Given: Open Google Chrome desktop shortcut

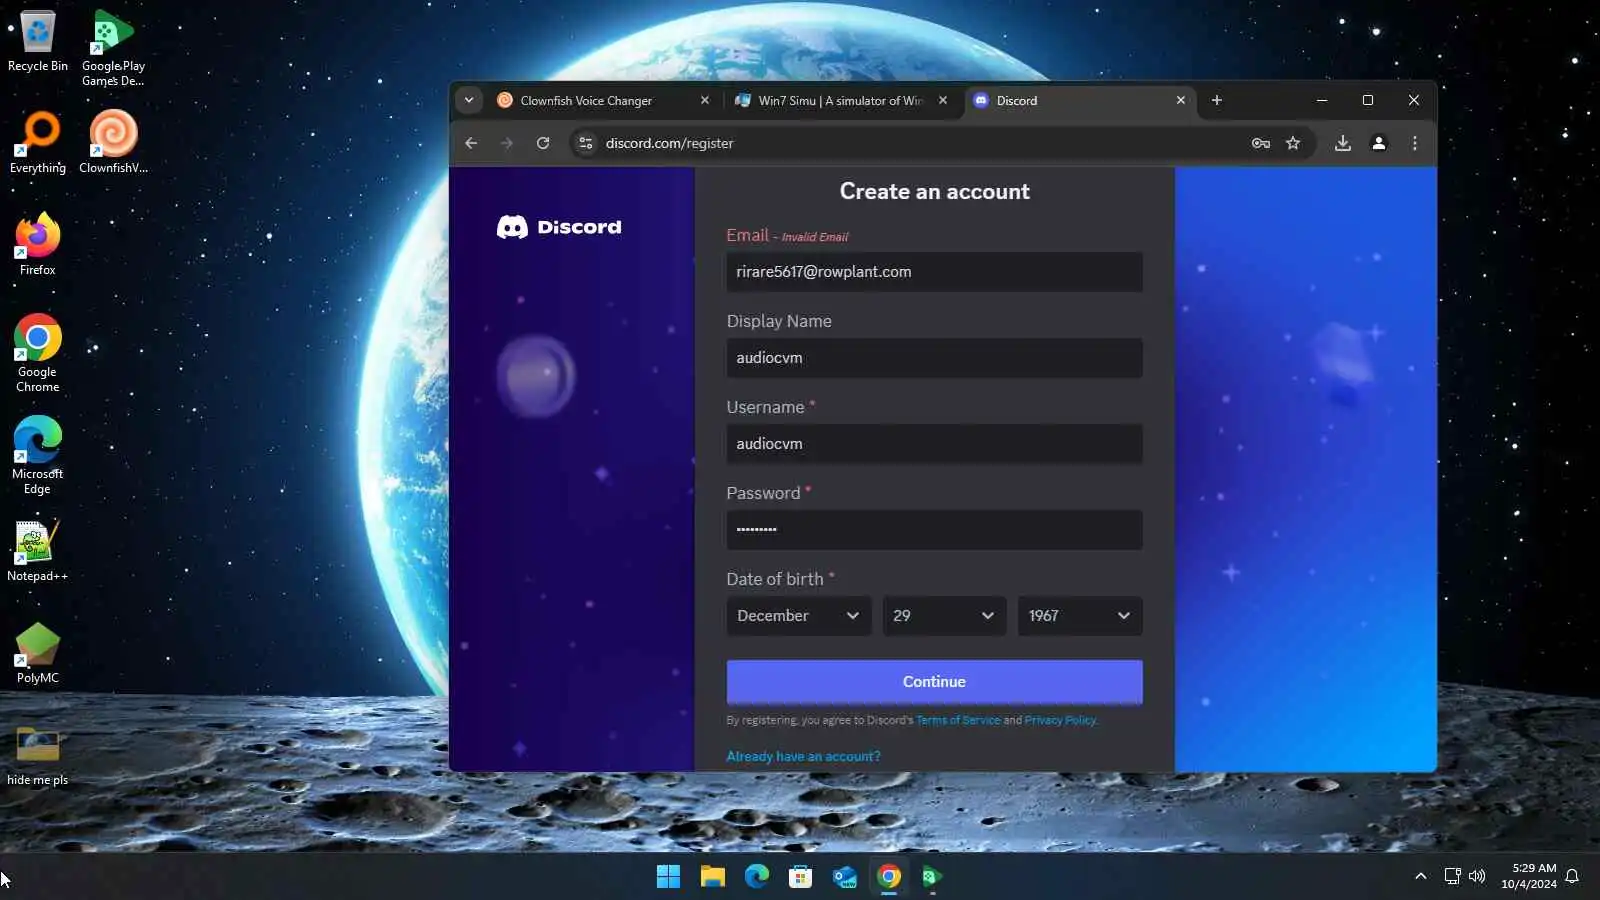Looking at the screenshot, I should point(38,354).
